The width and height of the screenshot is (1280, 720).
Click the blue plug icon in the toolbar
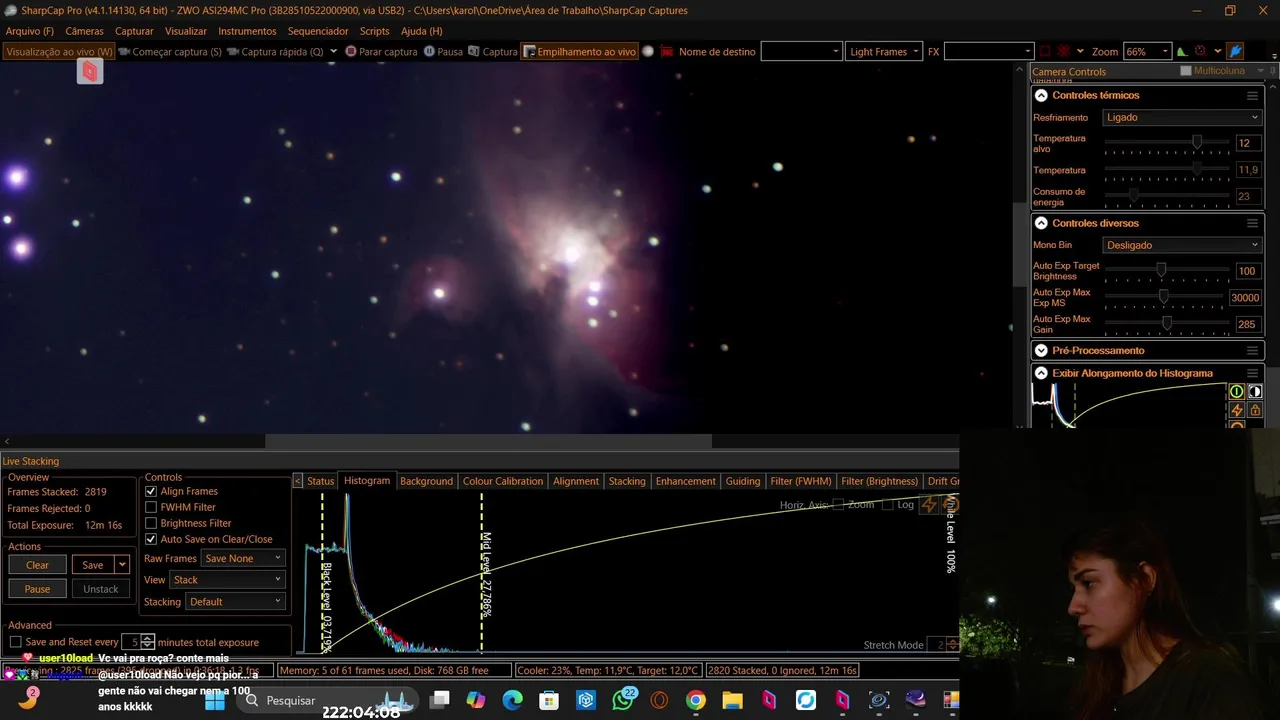[1235, 51]
